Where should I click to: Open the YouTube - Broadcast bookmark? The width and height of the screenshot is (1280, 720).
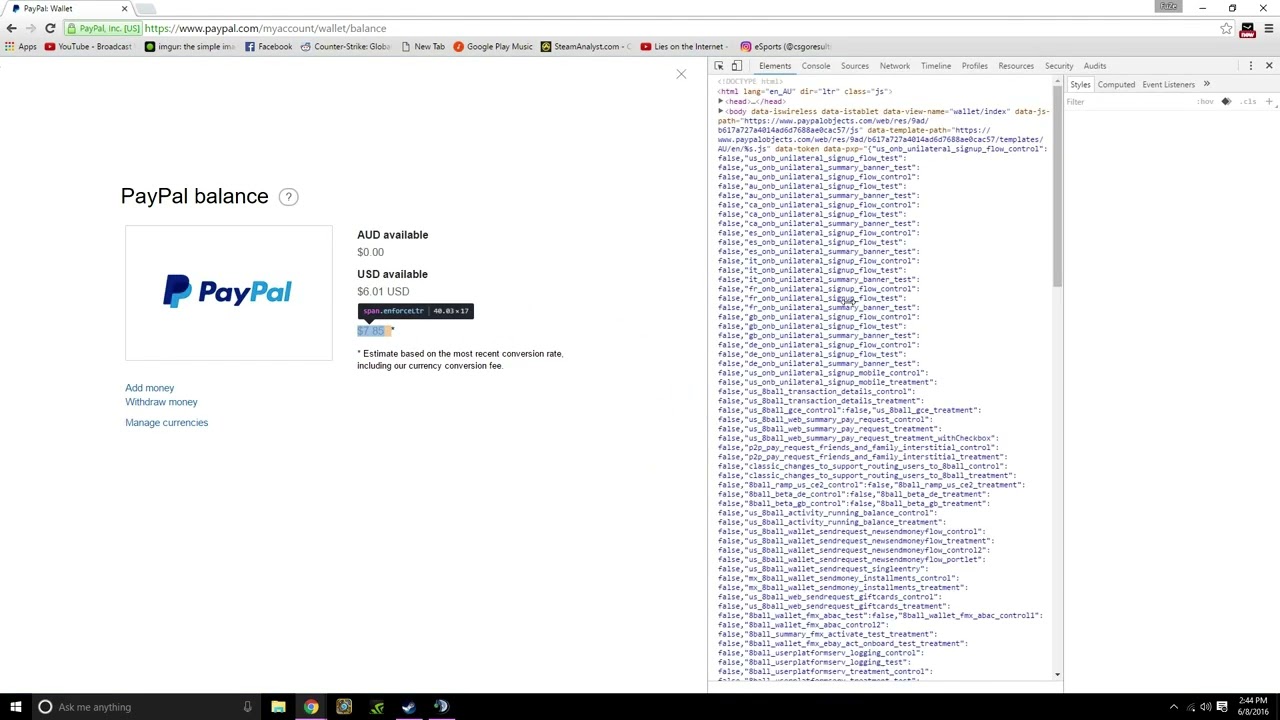coord(88,46)
